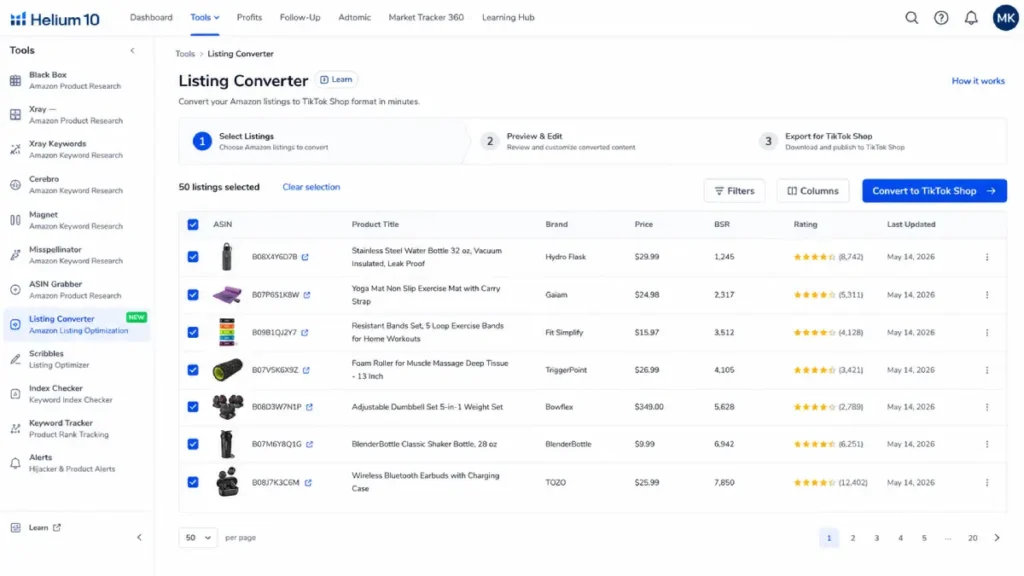The image size is (1024, 576).
Task: Click the Learn badge beside title
Action: (x=336, y=80)
